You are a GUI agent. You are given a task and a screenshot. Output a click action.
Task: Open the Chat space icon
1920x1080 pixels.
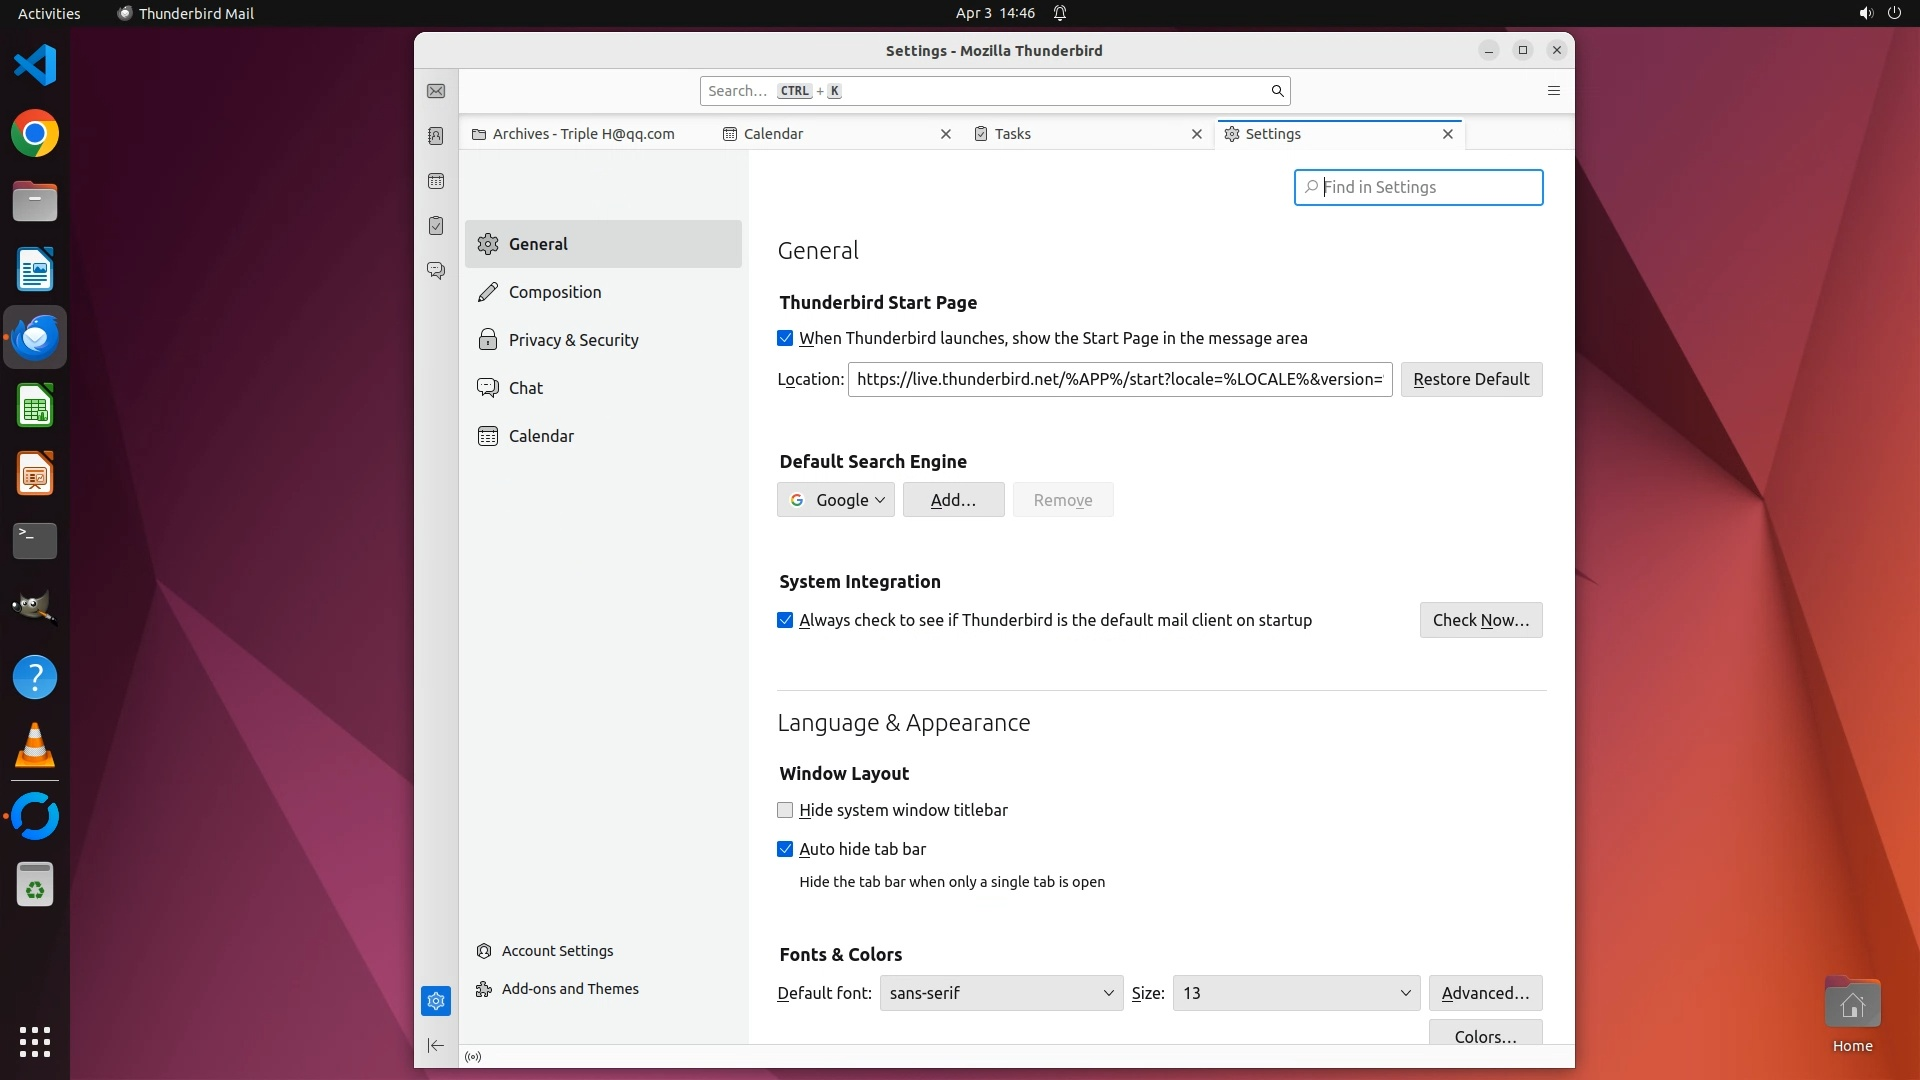point(436,271)
